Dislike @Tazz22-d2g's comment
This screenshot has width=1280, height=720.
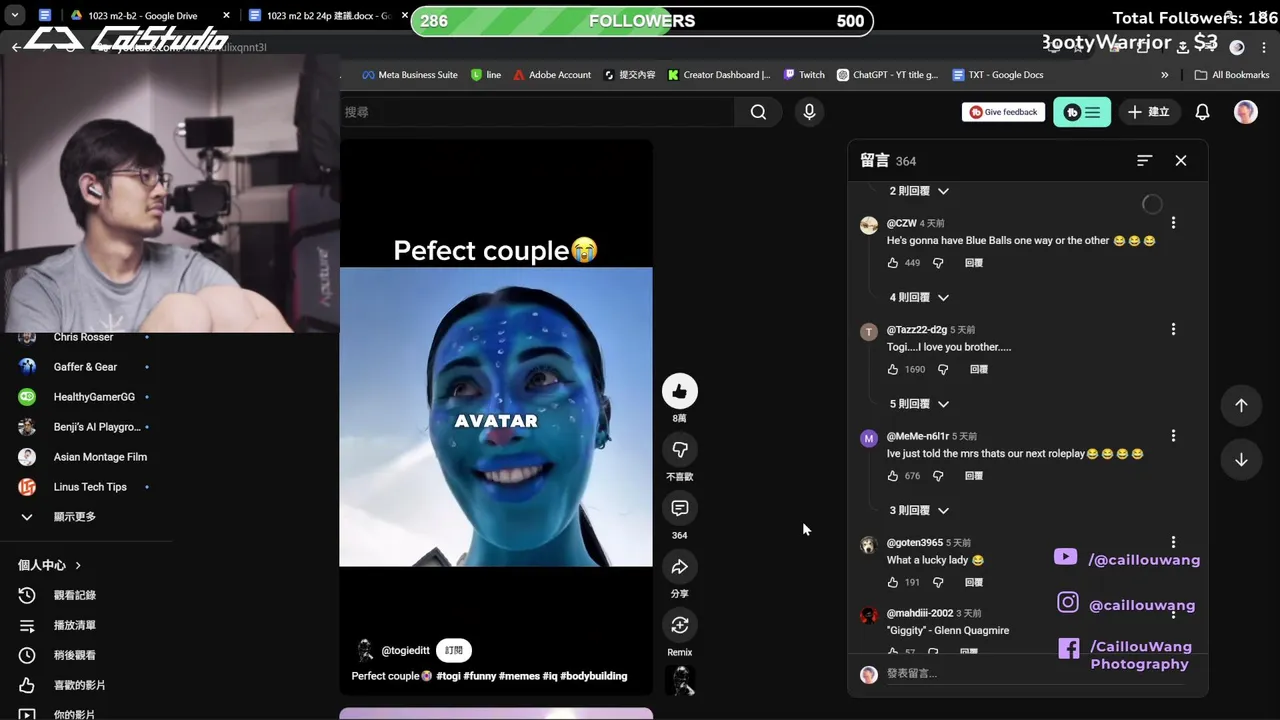[x=943, y=369]
